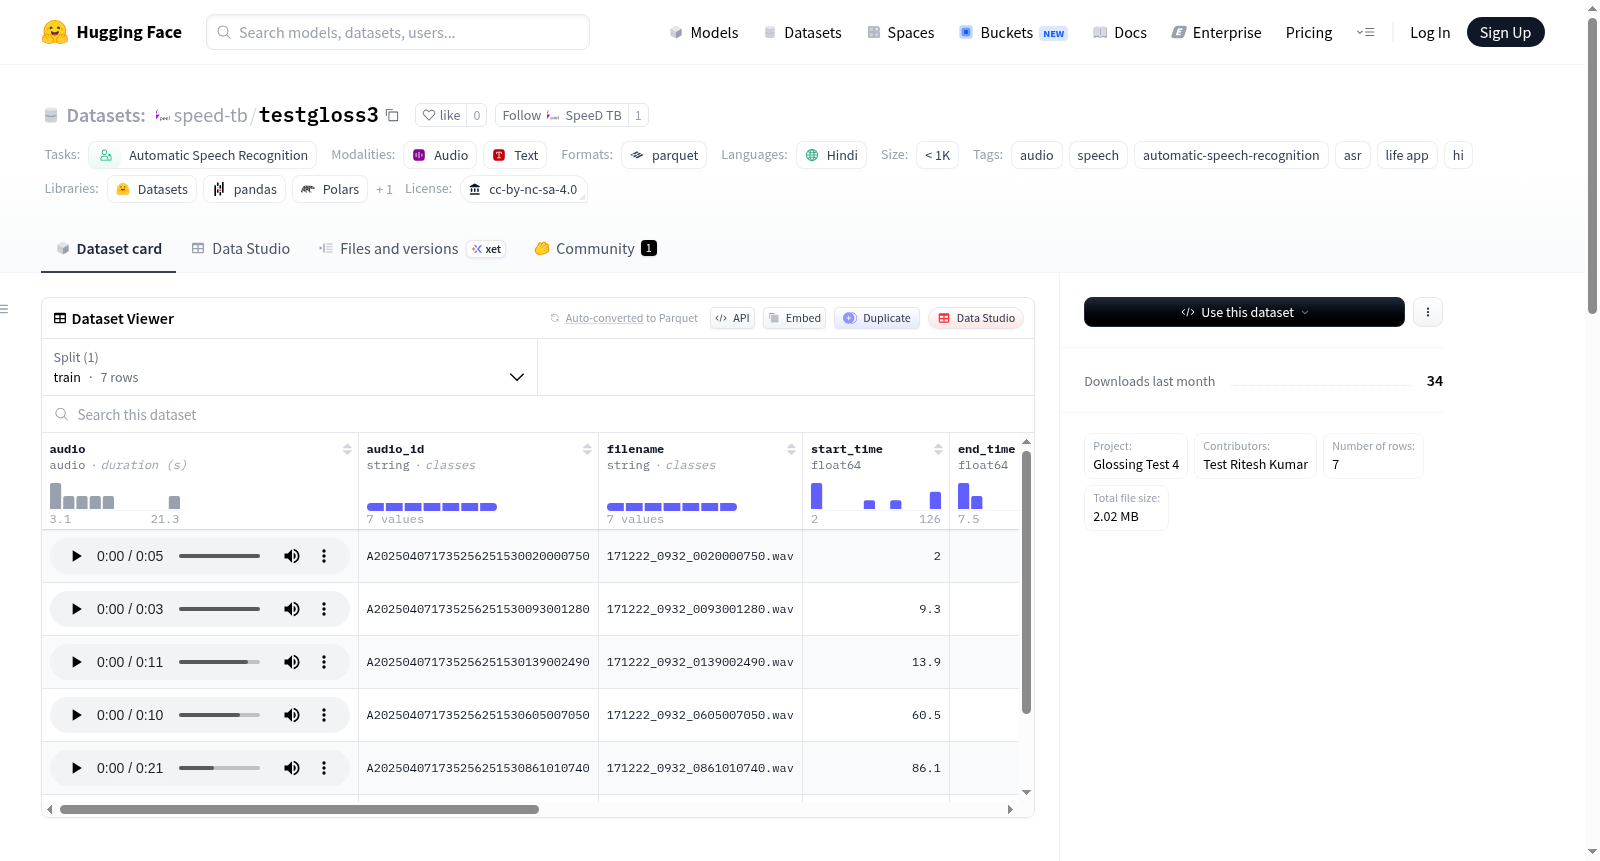
Task: Play the 0:11 audio clip
Action: [x=76, y=662]
